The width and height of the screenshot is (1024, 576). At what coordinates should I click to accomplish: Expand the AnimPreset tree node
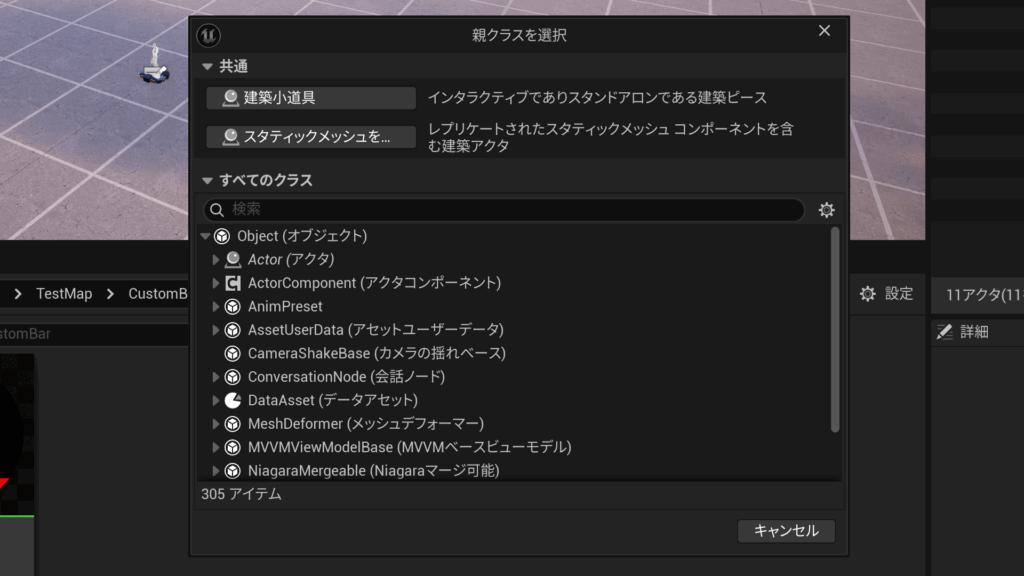tap(216, 306)
